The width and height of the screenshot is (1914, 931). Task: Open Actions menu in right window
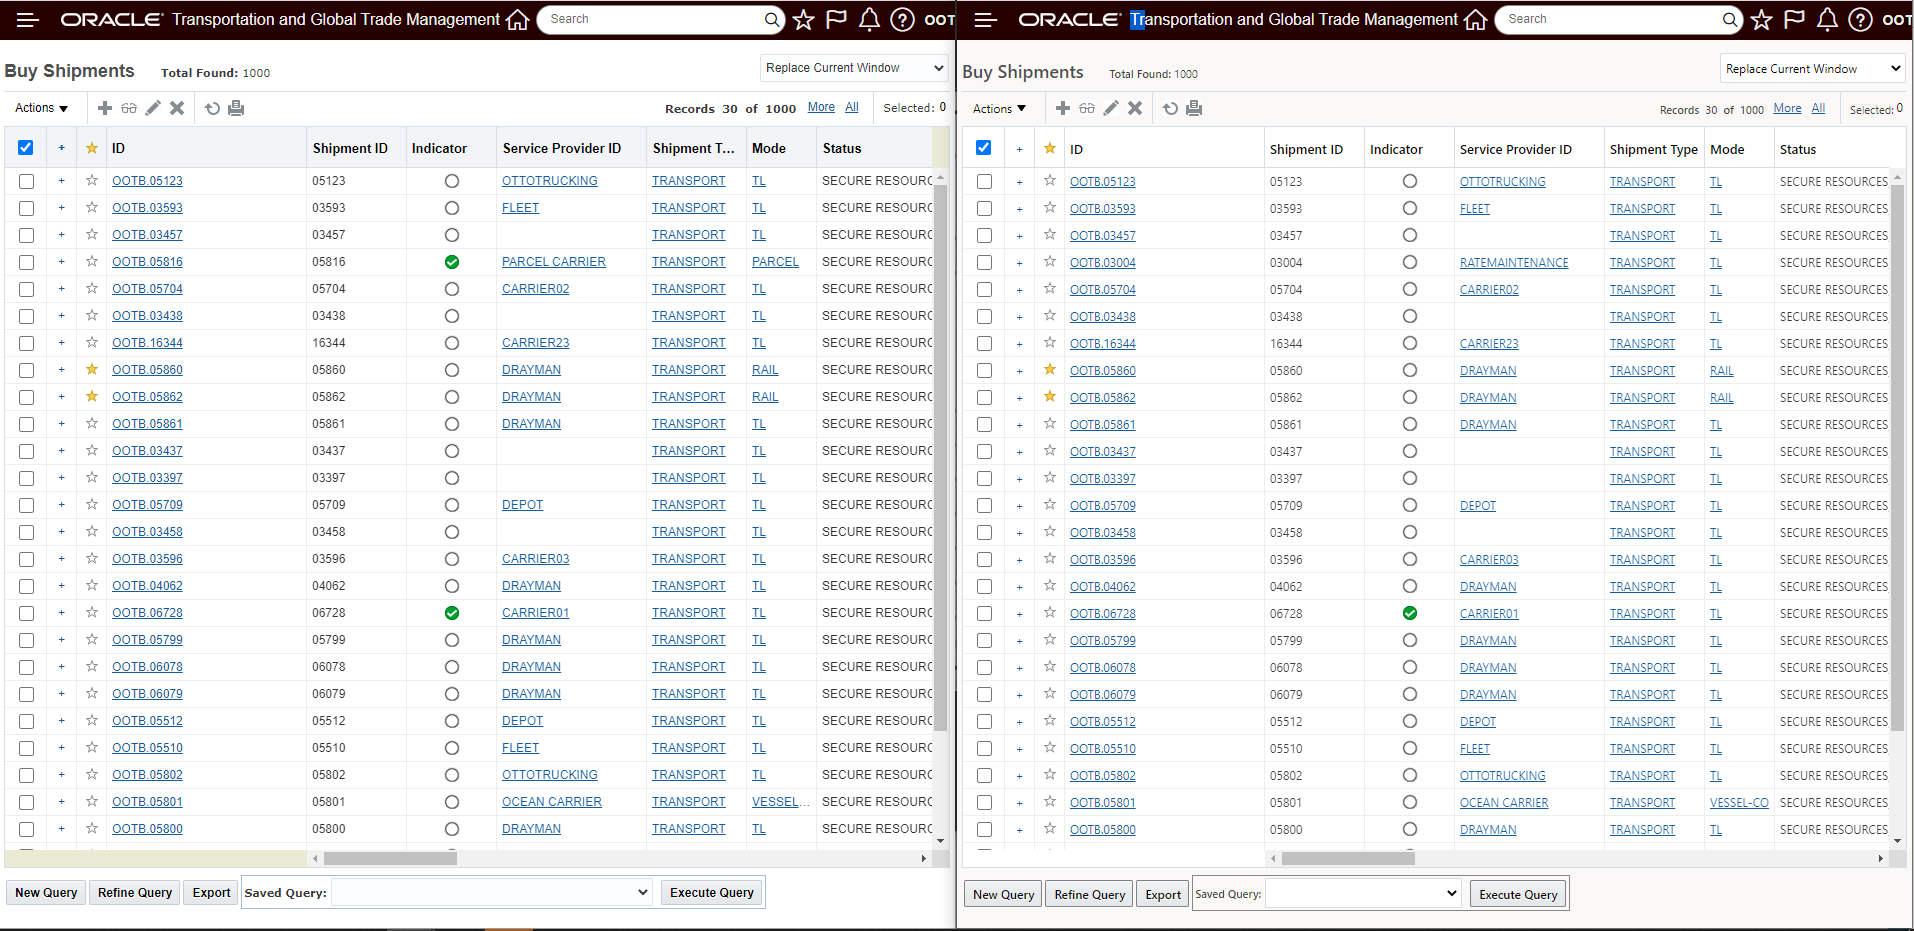point(1000,109)
